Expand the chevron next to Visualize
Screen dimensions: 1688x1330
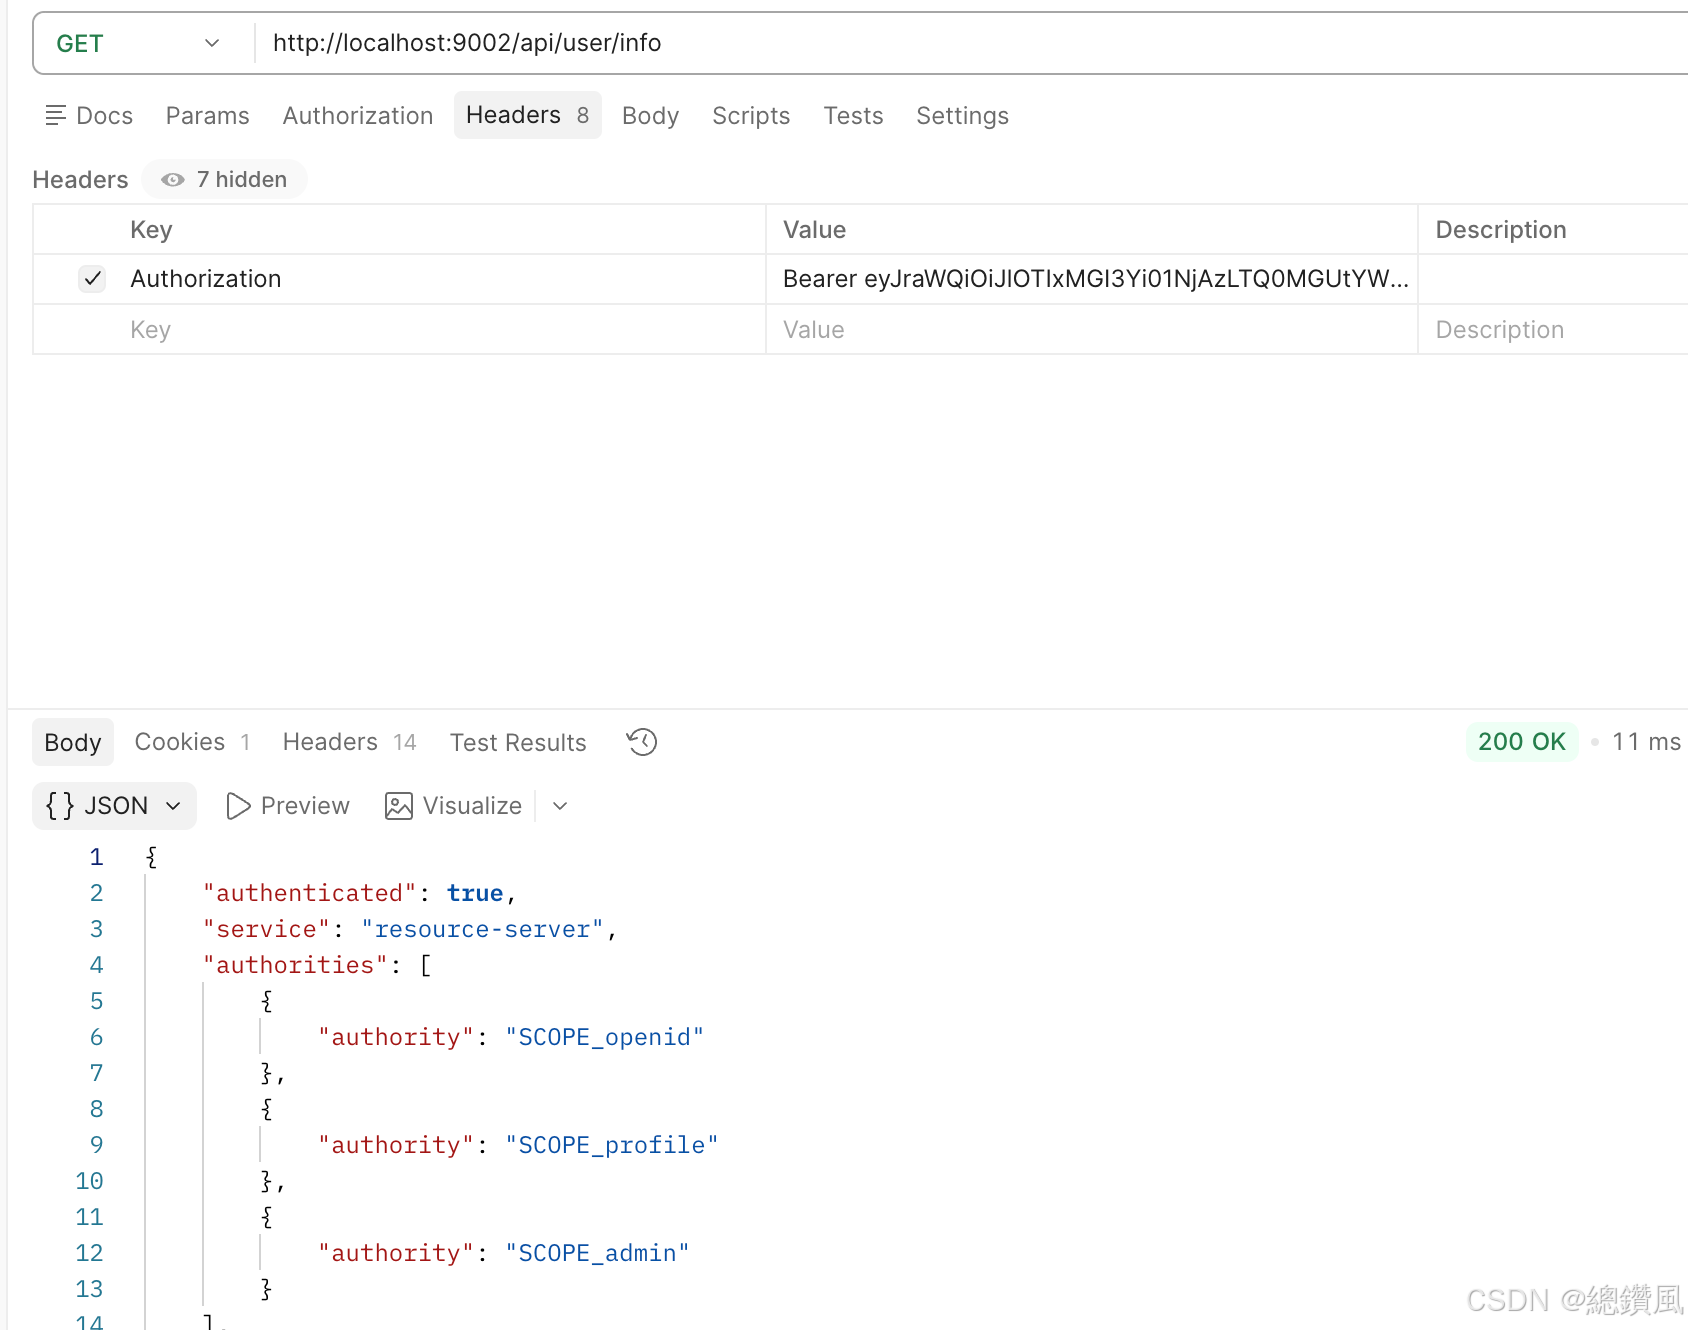560,806
